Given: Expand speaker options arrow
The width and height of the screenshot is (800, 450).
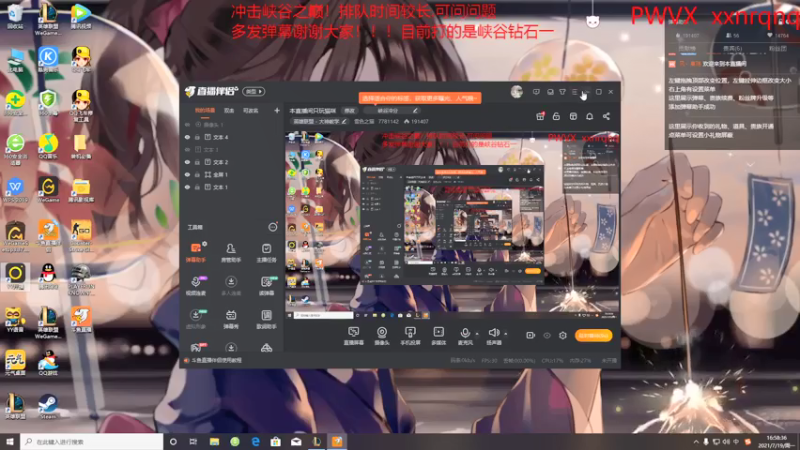Looking at the screenshot, I should 506,334.
